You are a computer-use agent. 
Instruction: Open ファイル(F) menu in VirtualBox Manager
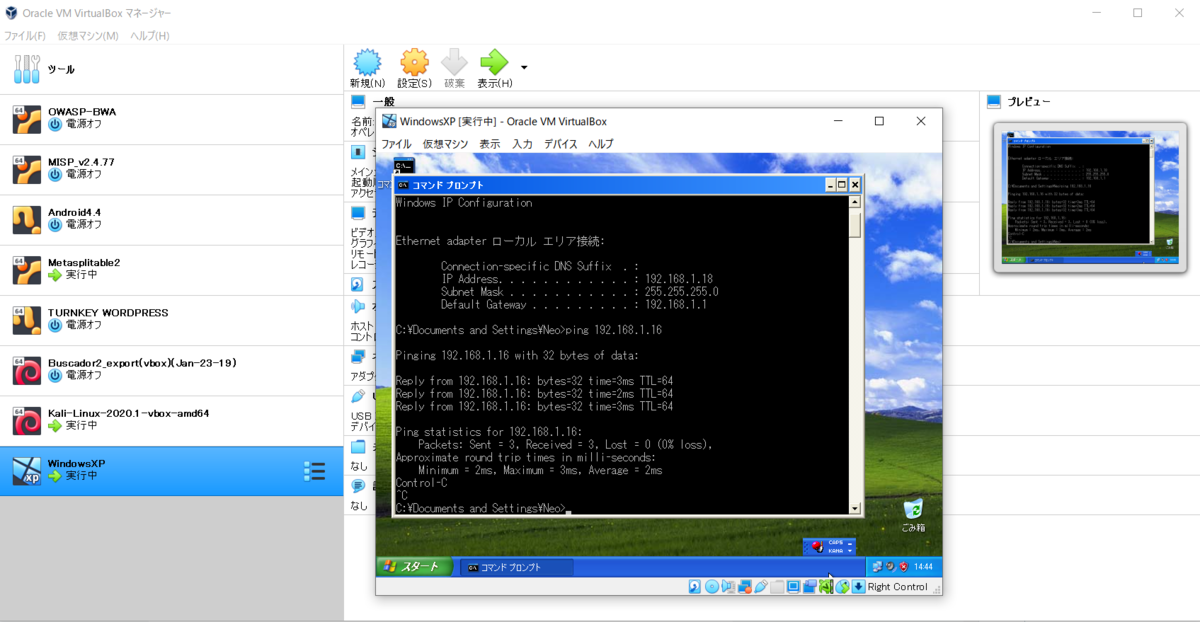[x=25, y=35]
